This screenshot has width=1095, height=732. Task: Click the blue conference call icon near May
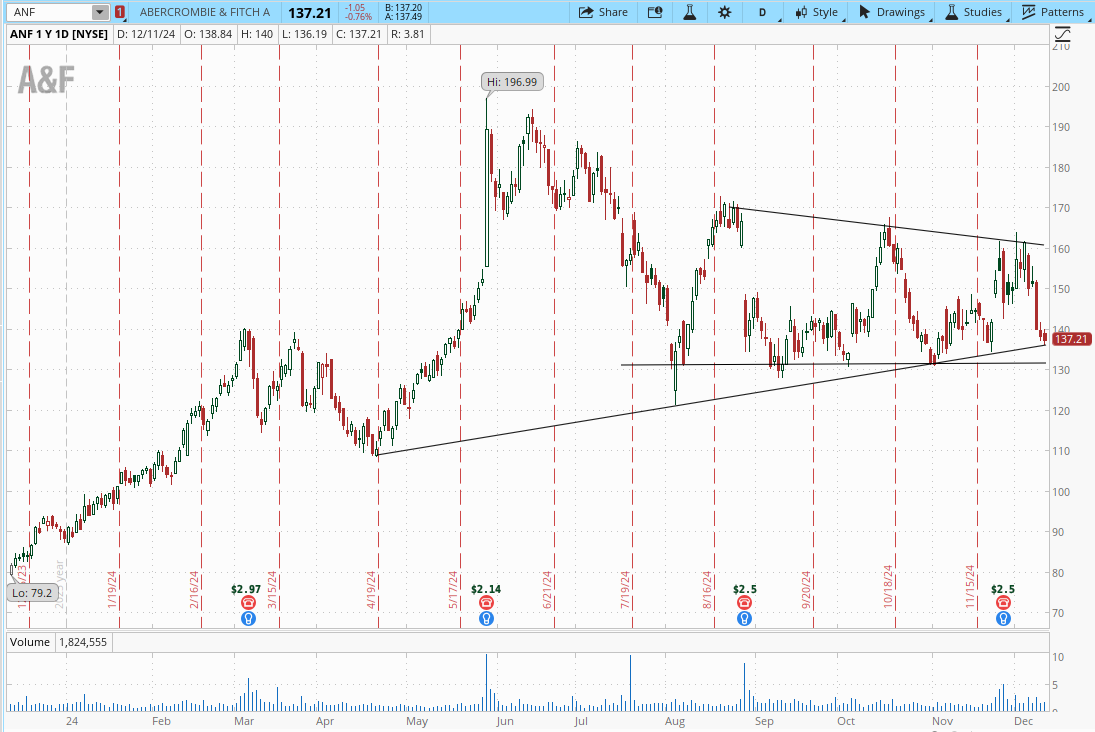click(486, 619)
